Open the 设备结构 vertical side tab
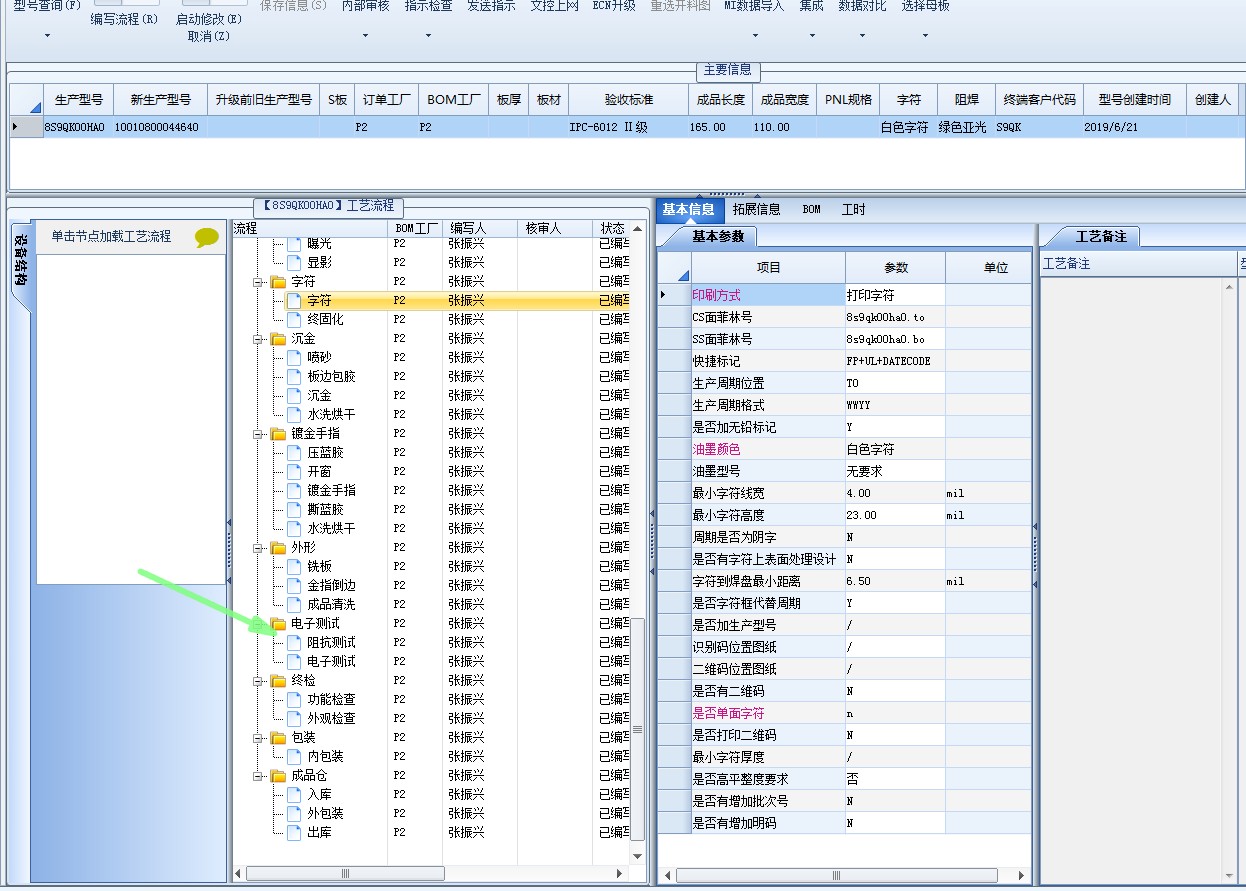This screenshot has width=1246, height=891. pyautogui.click(x=20, y=260)
